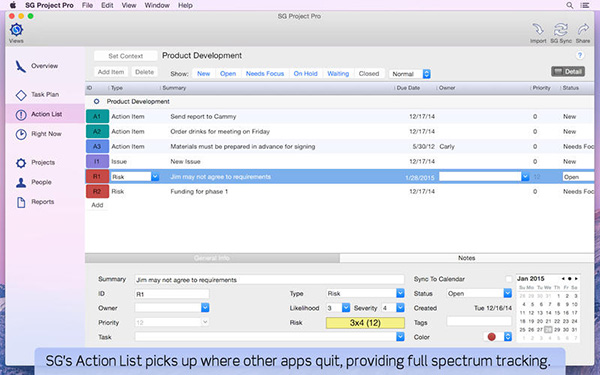Toggle the On Hold filter

point(305,73)
